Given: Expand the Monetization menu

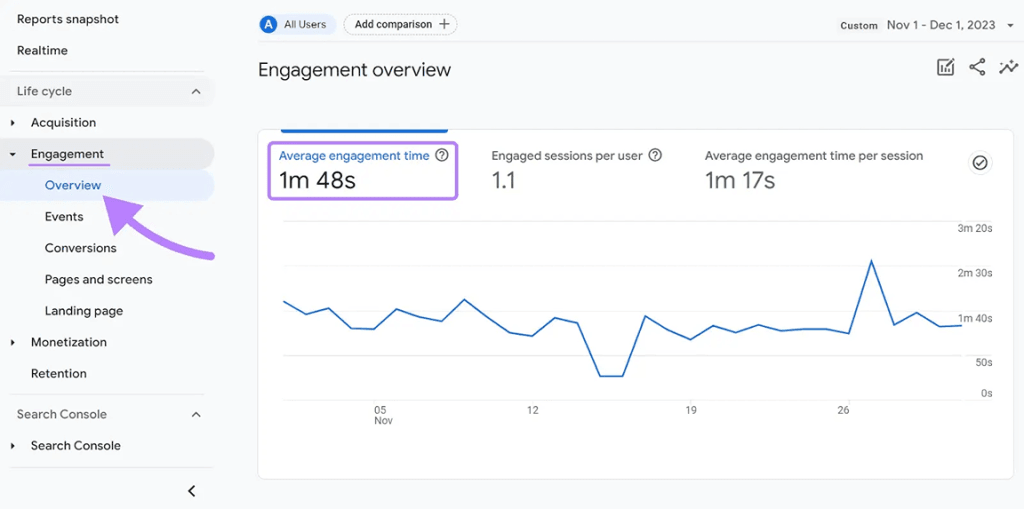Looking at the screenshot, I should [13, 343].
